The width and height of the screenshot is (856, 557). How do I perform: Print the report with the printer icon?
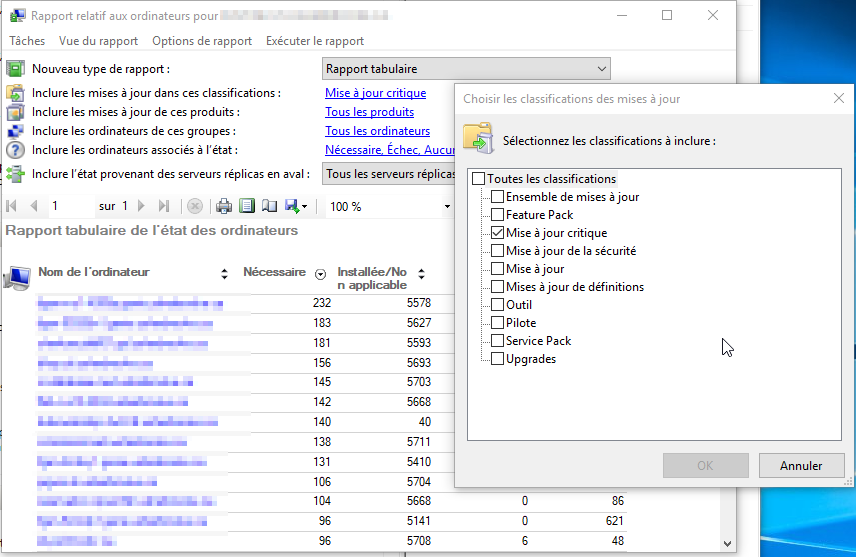coord(224,206)
